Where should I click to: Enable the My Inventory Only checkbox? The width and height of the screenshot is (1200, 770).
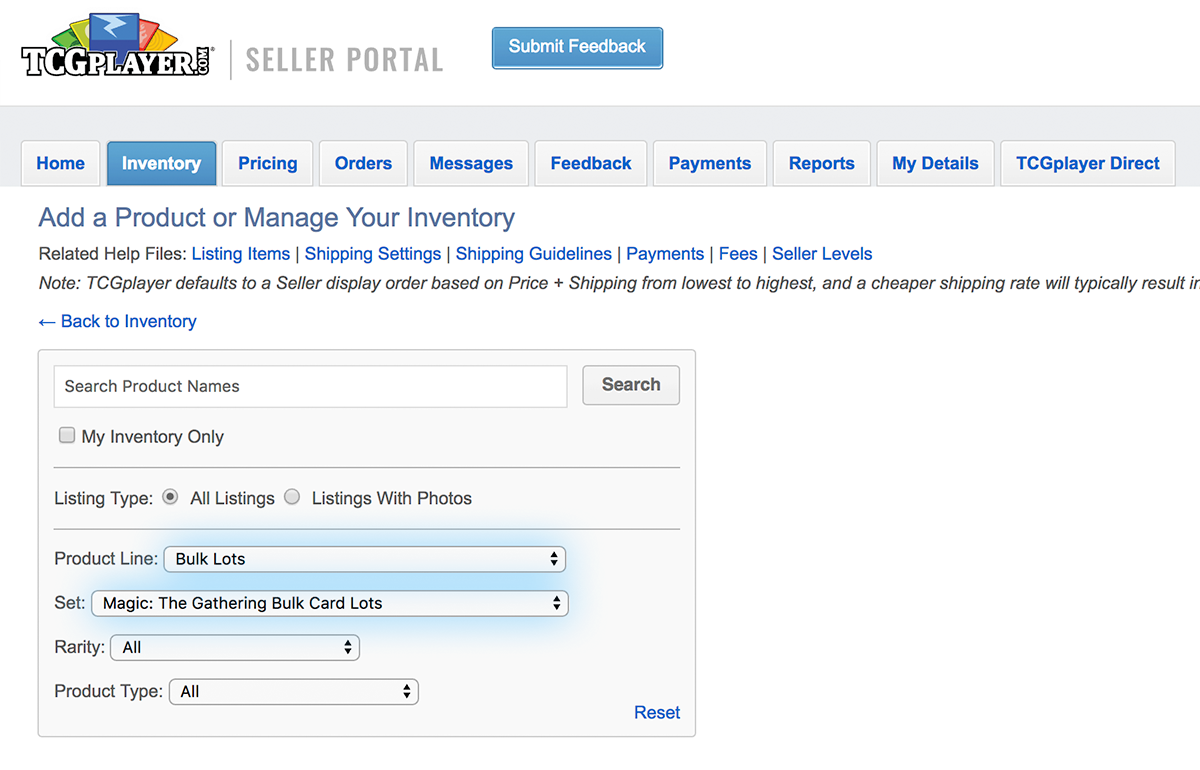67,435
